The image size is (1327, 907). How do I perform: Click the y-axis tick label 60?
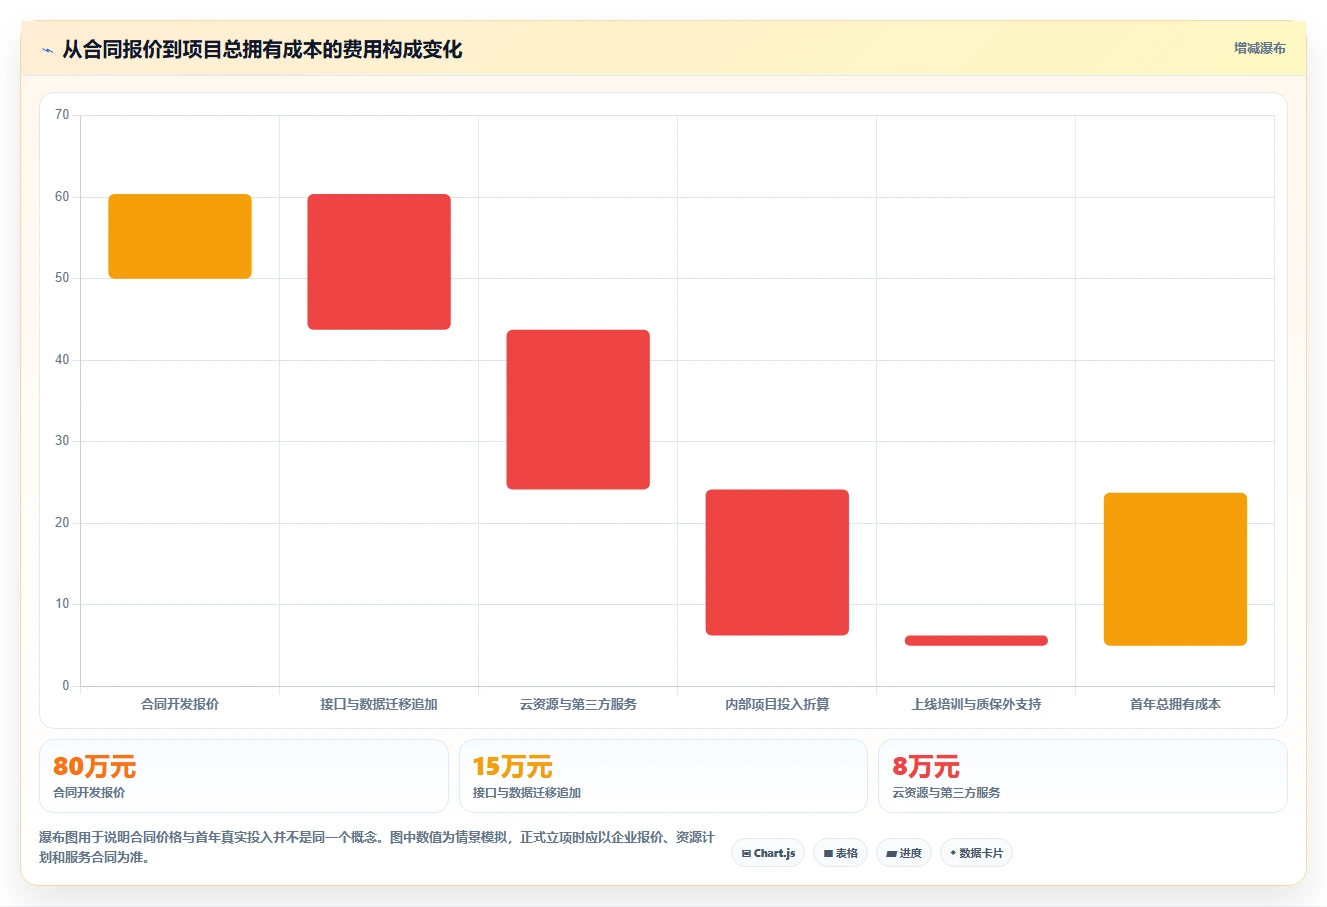coord(62,197)
